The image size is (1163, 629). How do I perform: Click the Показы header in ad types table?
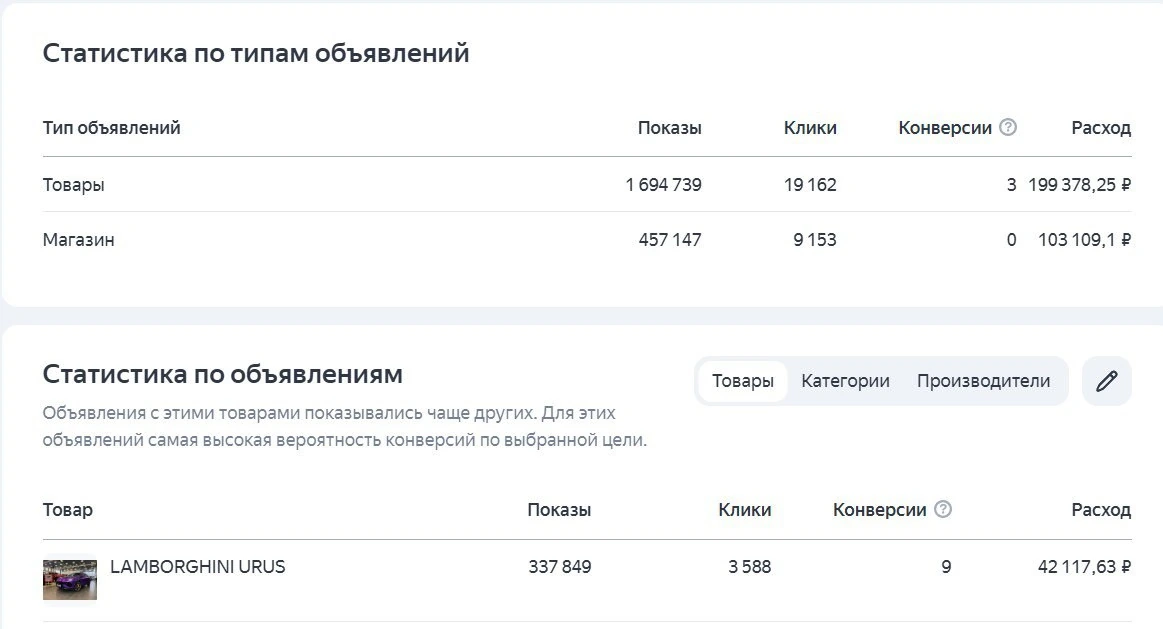[669, 128]
